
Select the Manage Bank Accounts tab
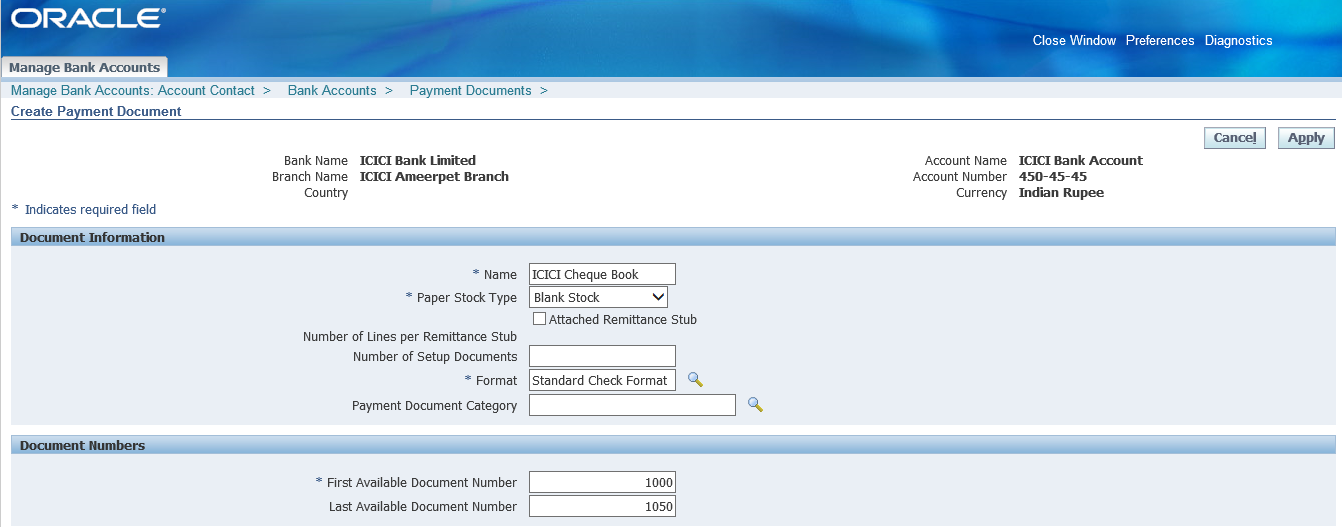coord(85,67)
